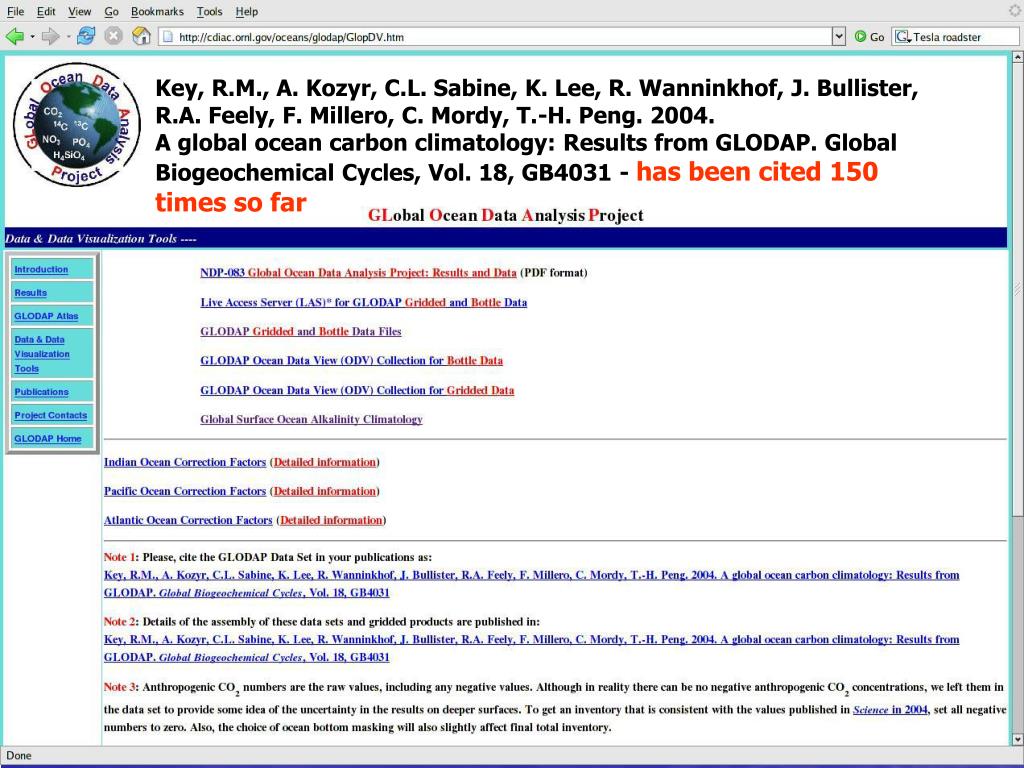This screenshot has width=1024, height=768.
Task: Open the Edit menu
Action: 46,12
